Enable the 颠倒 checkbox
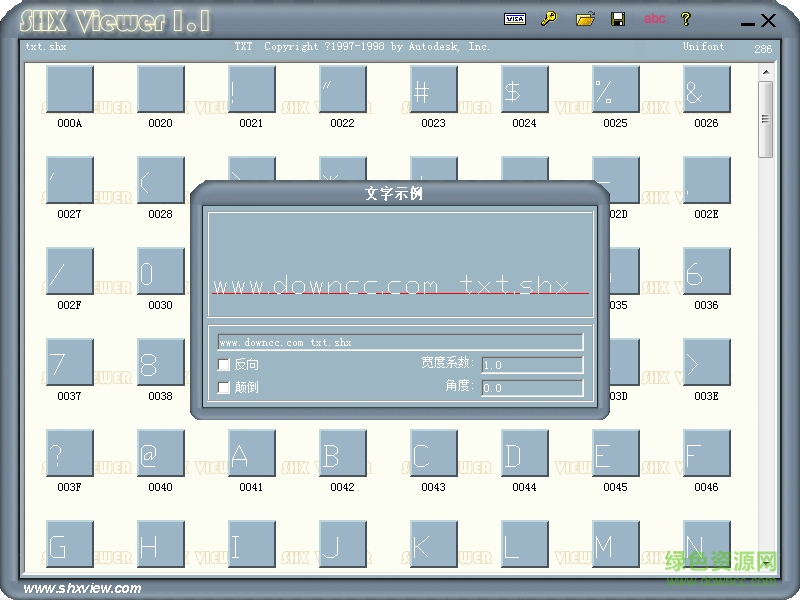 pyautogui.click(x=224, y=387)
